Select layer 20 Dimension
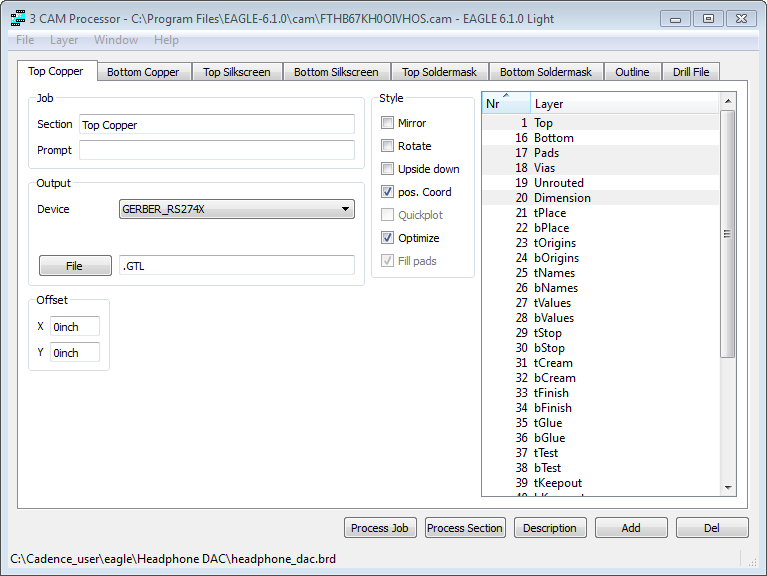Screen dimensions: 767x576 point(601,198)
